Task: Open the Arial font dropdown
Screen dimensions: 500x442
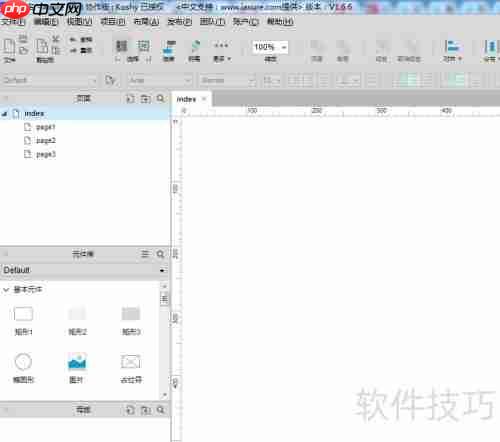Action: tap(160, 80)
